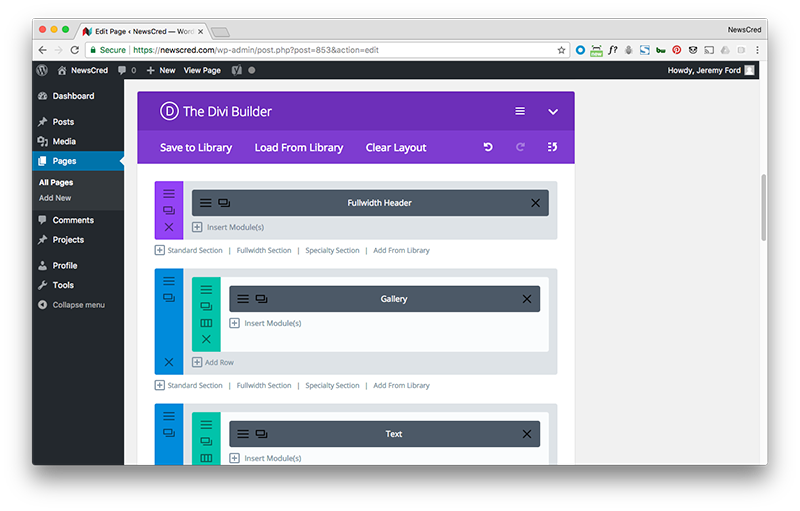Open Text module settings

click(x=243, y=434)
